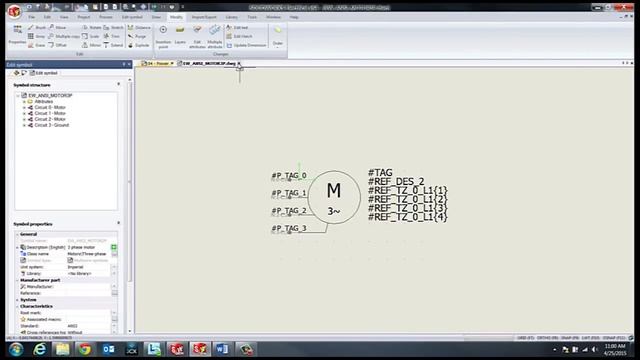
Task: Click the Manufacturer field
Action: (89, 287)
